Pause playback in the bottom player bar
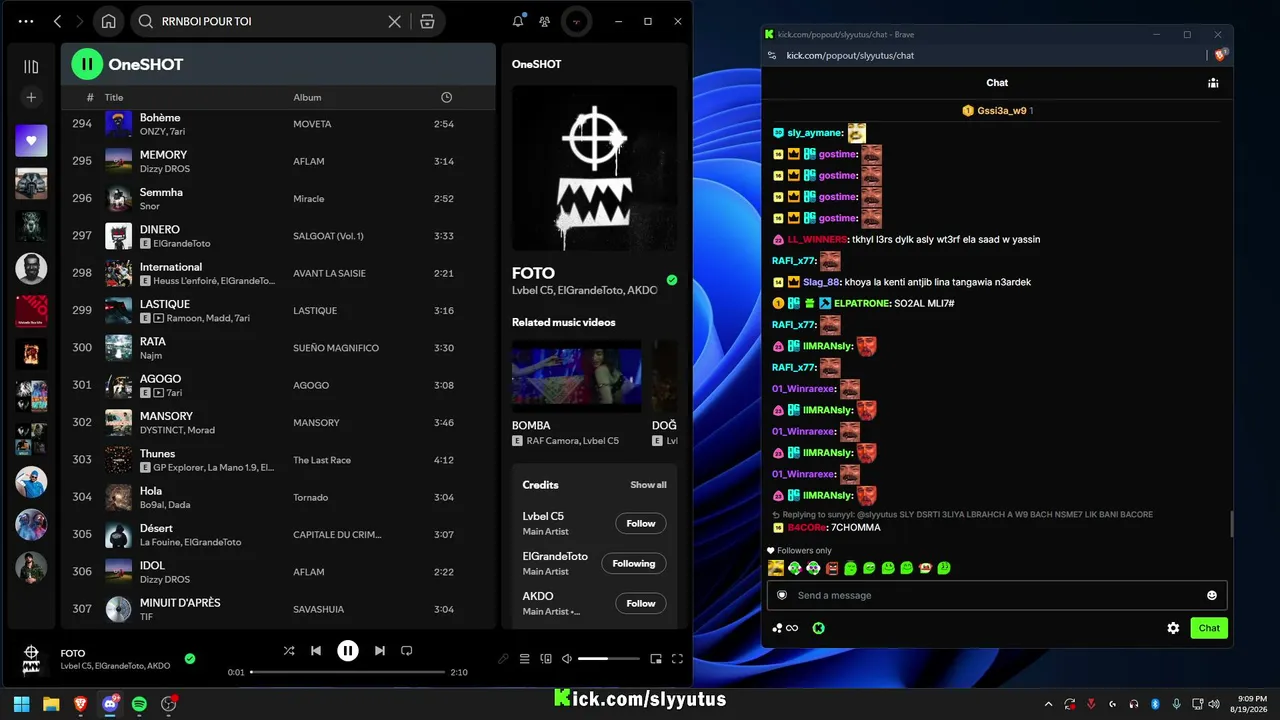The width and height of the screenshot is (1280, 720). click(x=348, y=651)
